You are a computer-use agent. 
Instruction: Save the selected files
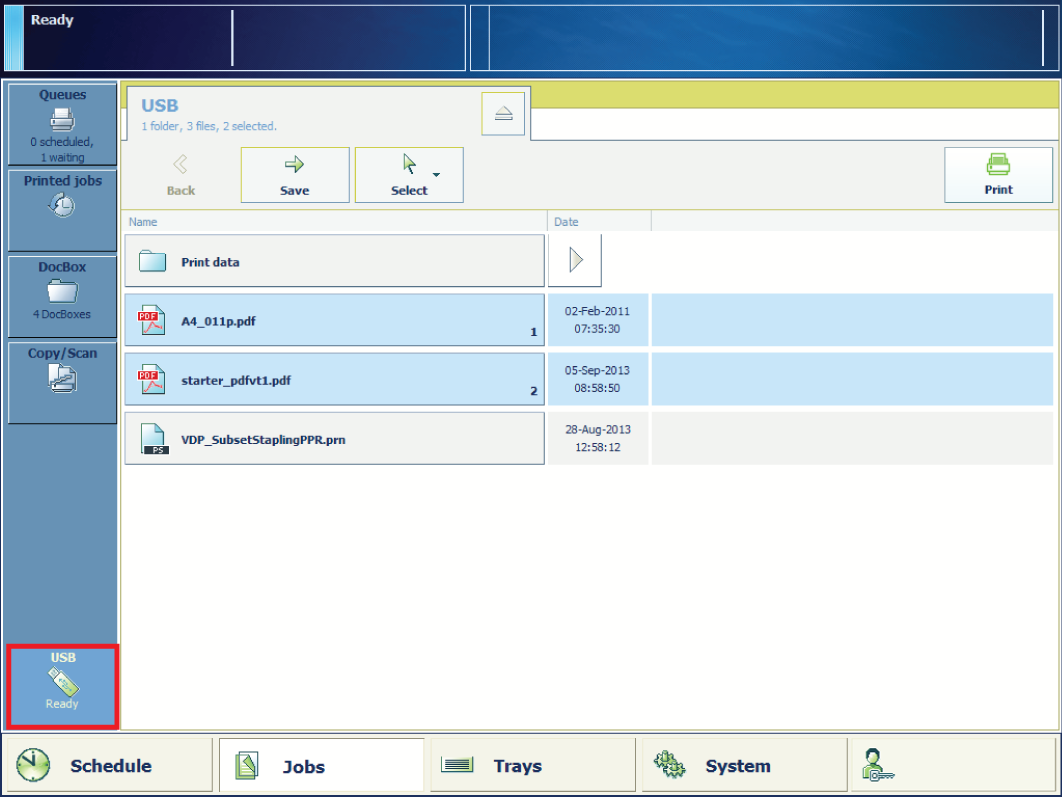(295, 175)
